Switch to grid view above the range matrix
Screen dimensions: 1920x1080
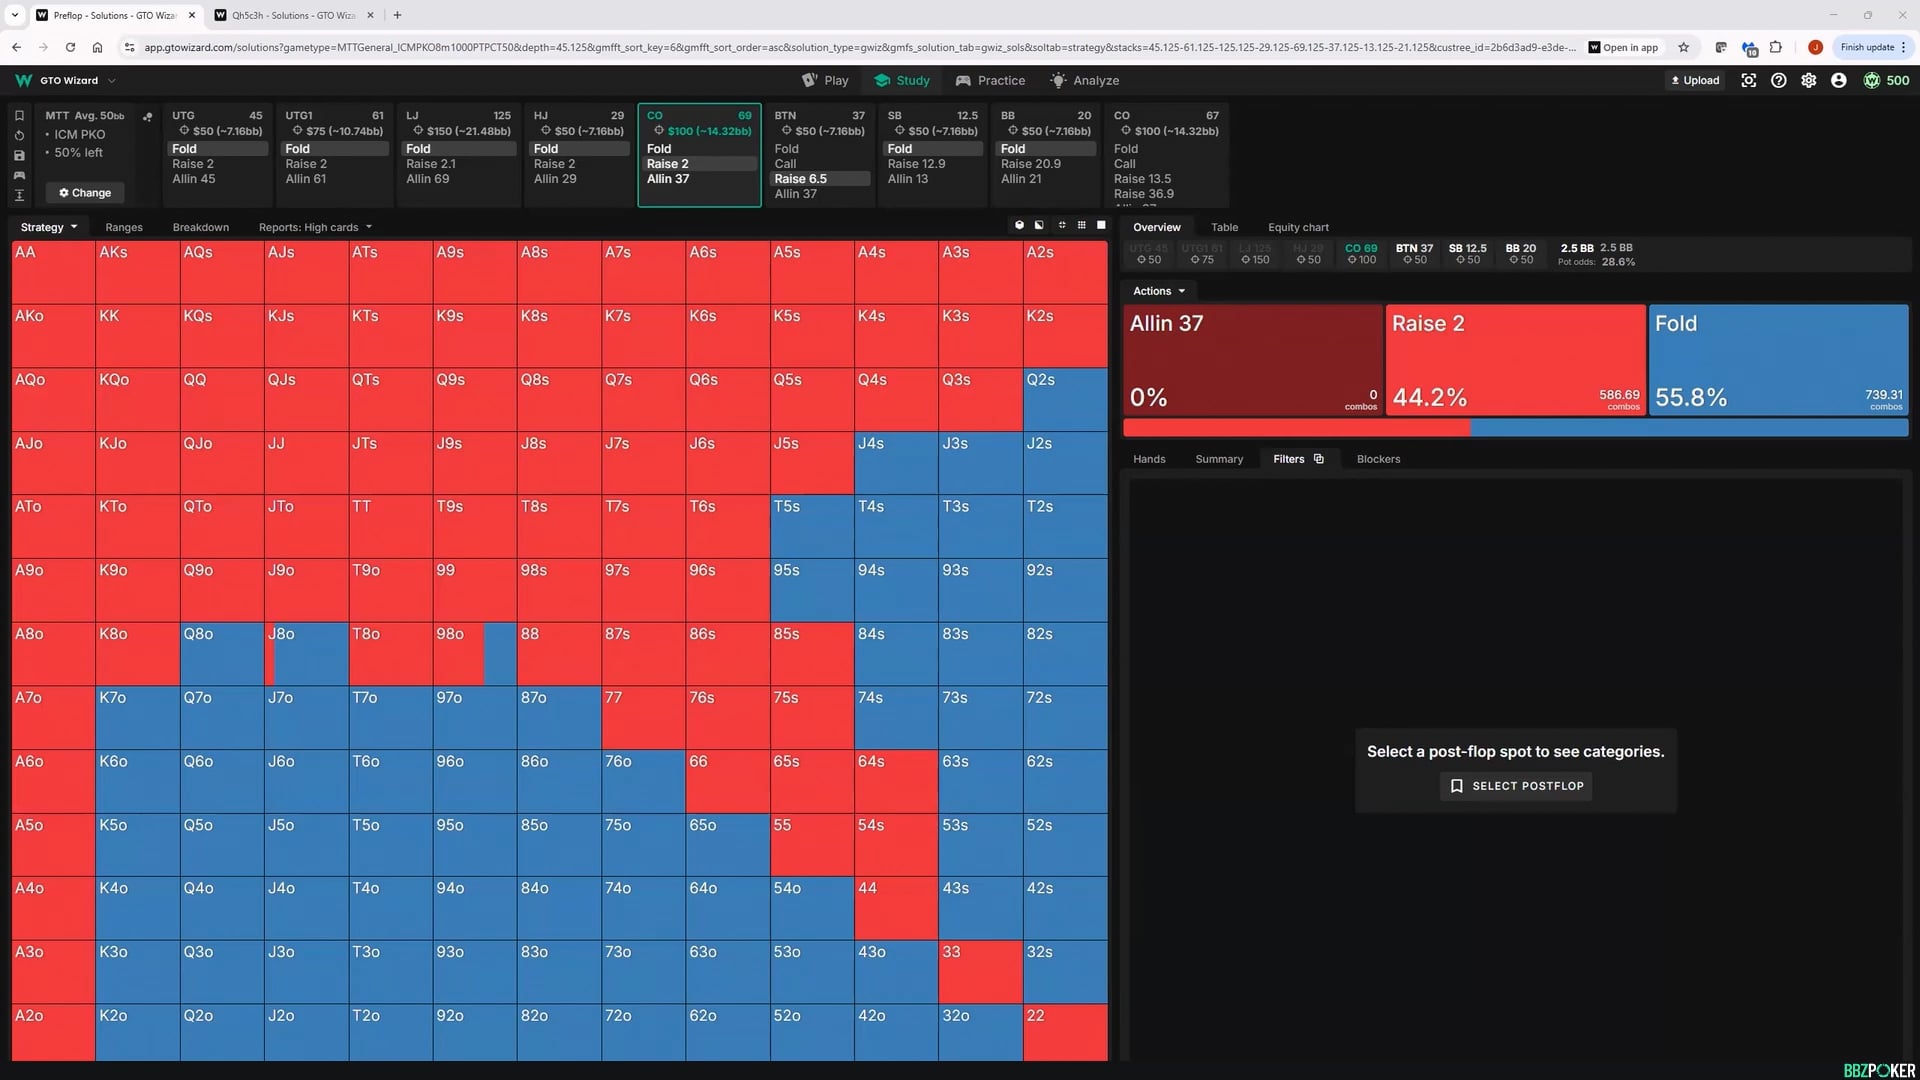(1081, 226)
